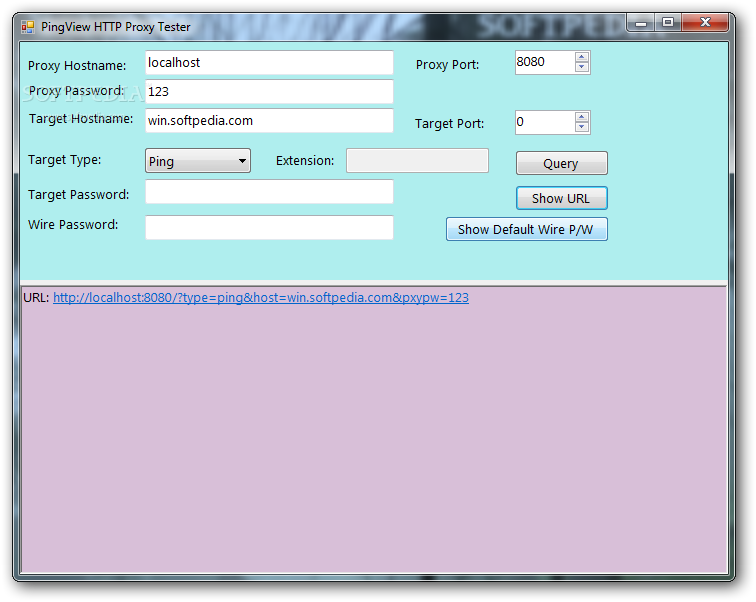756x602 pixels.
Task: Increment Target Port using the up arrow
Action: [582, 117]
